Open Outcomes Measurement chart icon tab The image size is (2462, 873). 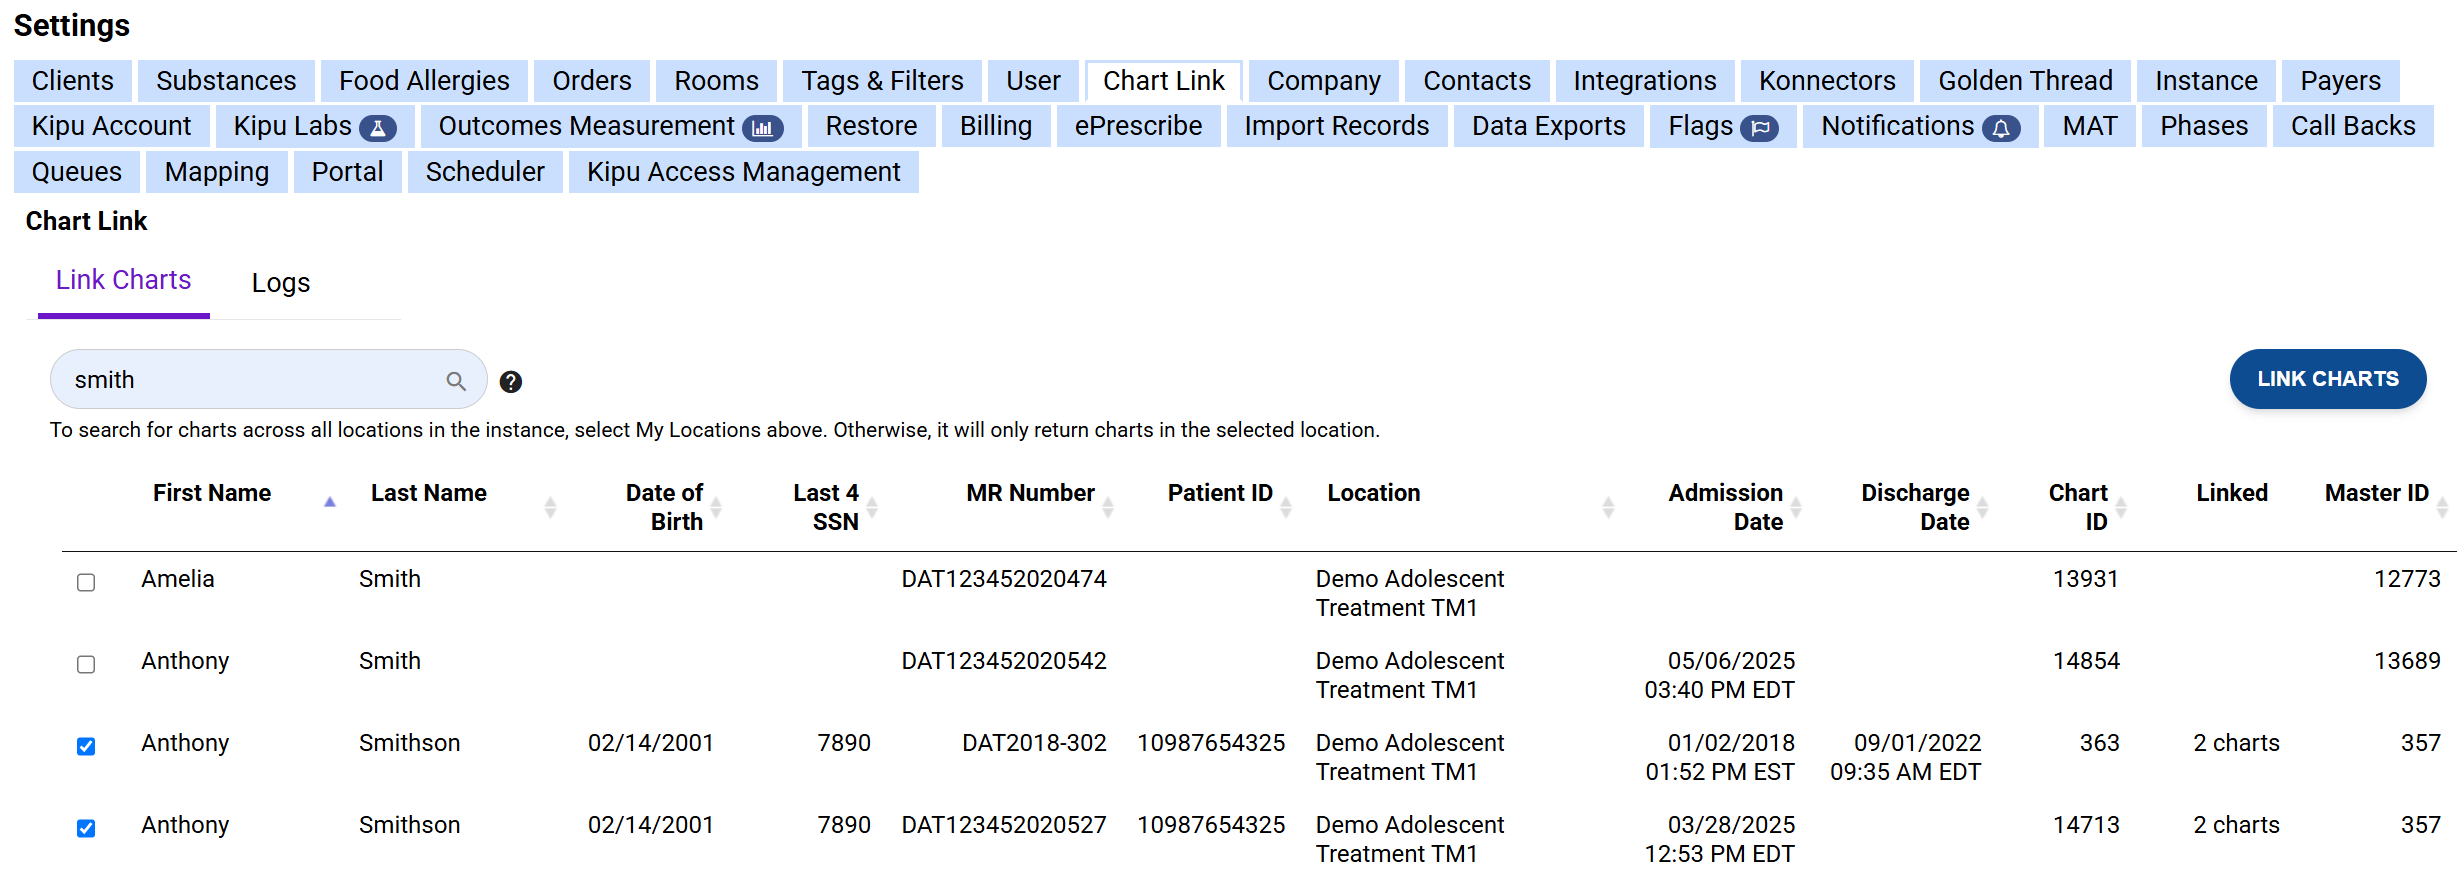[x=762, y=128]
